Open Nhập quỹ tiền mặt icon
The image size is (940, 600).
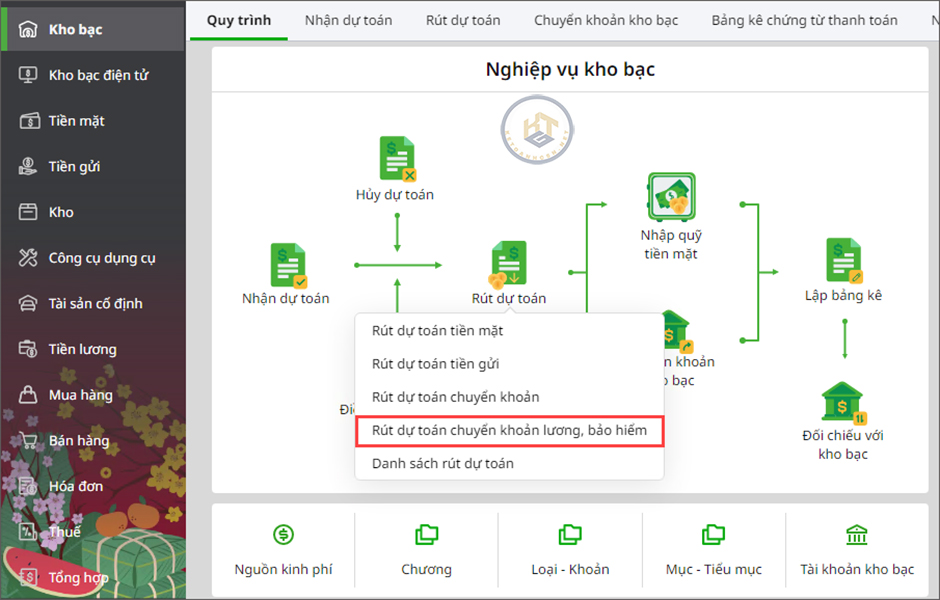670,197
